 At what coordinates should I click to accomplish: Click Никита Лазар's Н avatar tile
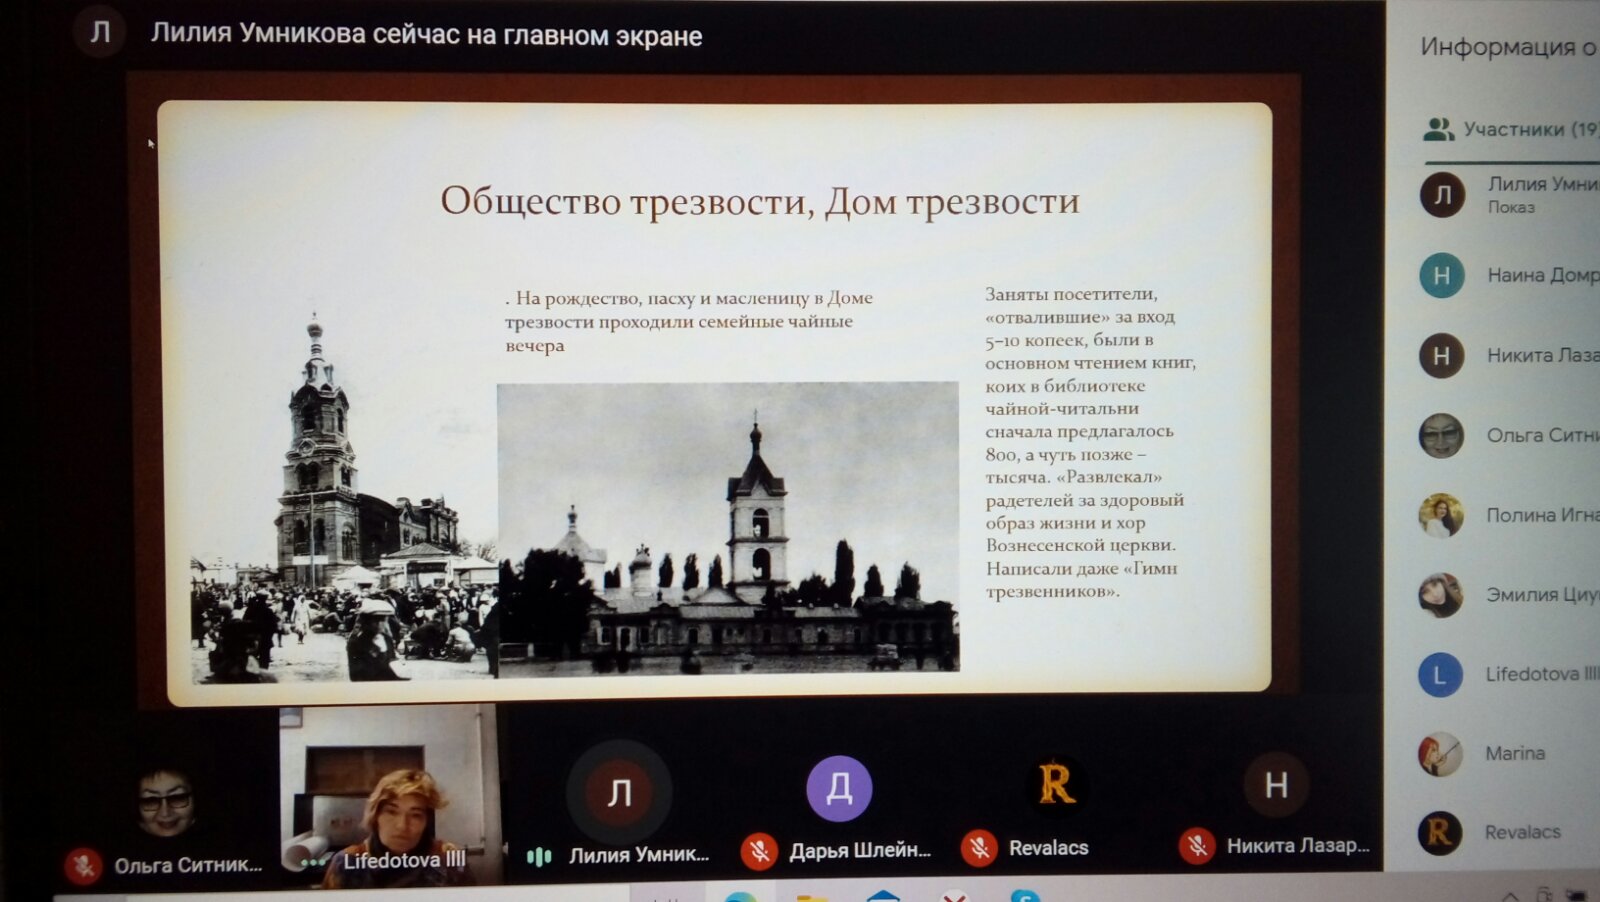click(x=1276, y=785)
